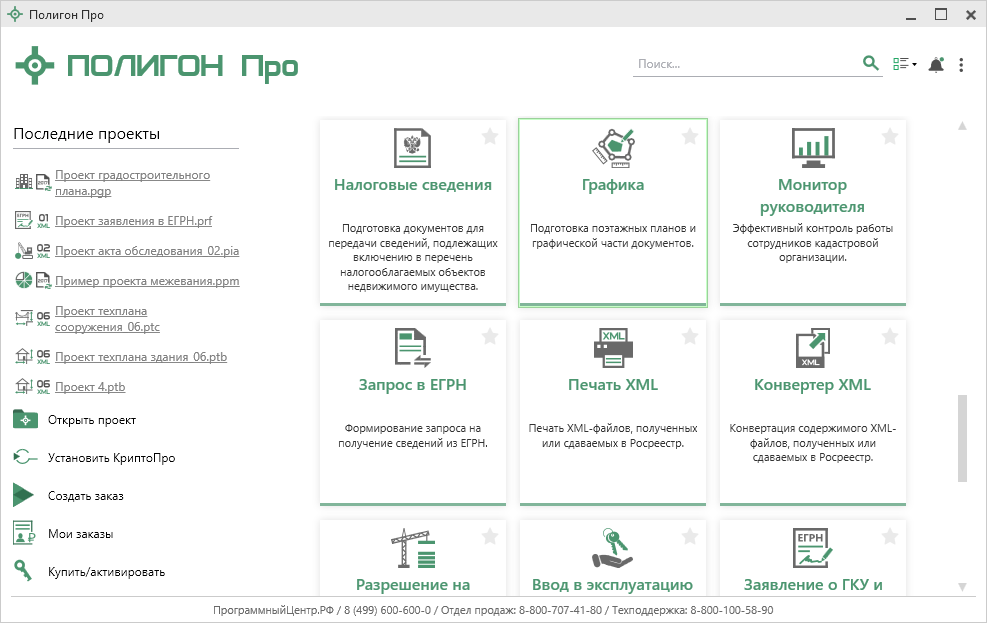Click the Налоговые сведения document icon
Viewport: 987px width, 623px height.
[412, 147]
